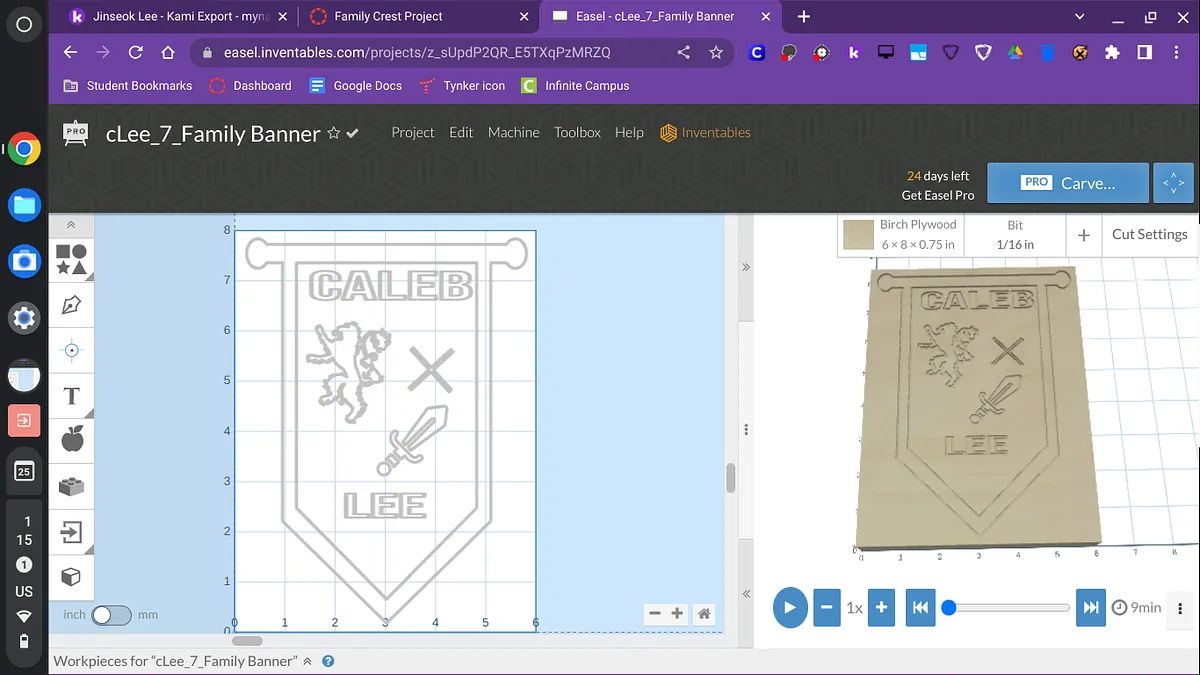Select the Shapes tool in left toolbar
Screen dimensions: 1200x675
[x=71, y=259]
